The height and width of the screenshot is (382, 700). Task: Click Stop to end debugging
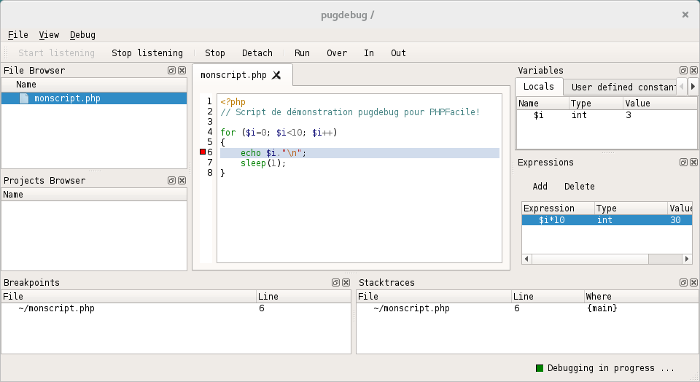215,53
